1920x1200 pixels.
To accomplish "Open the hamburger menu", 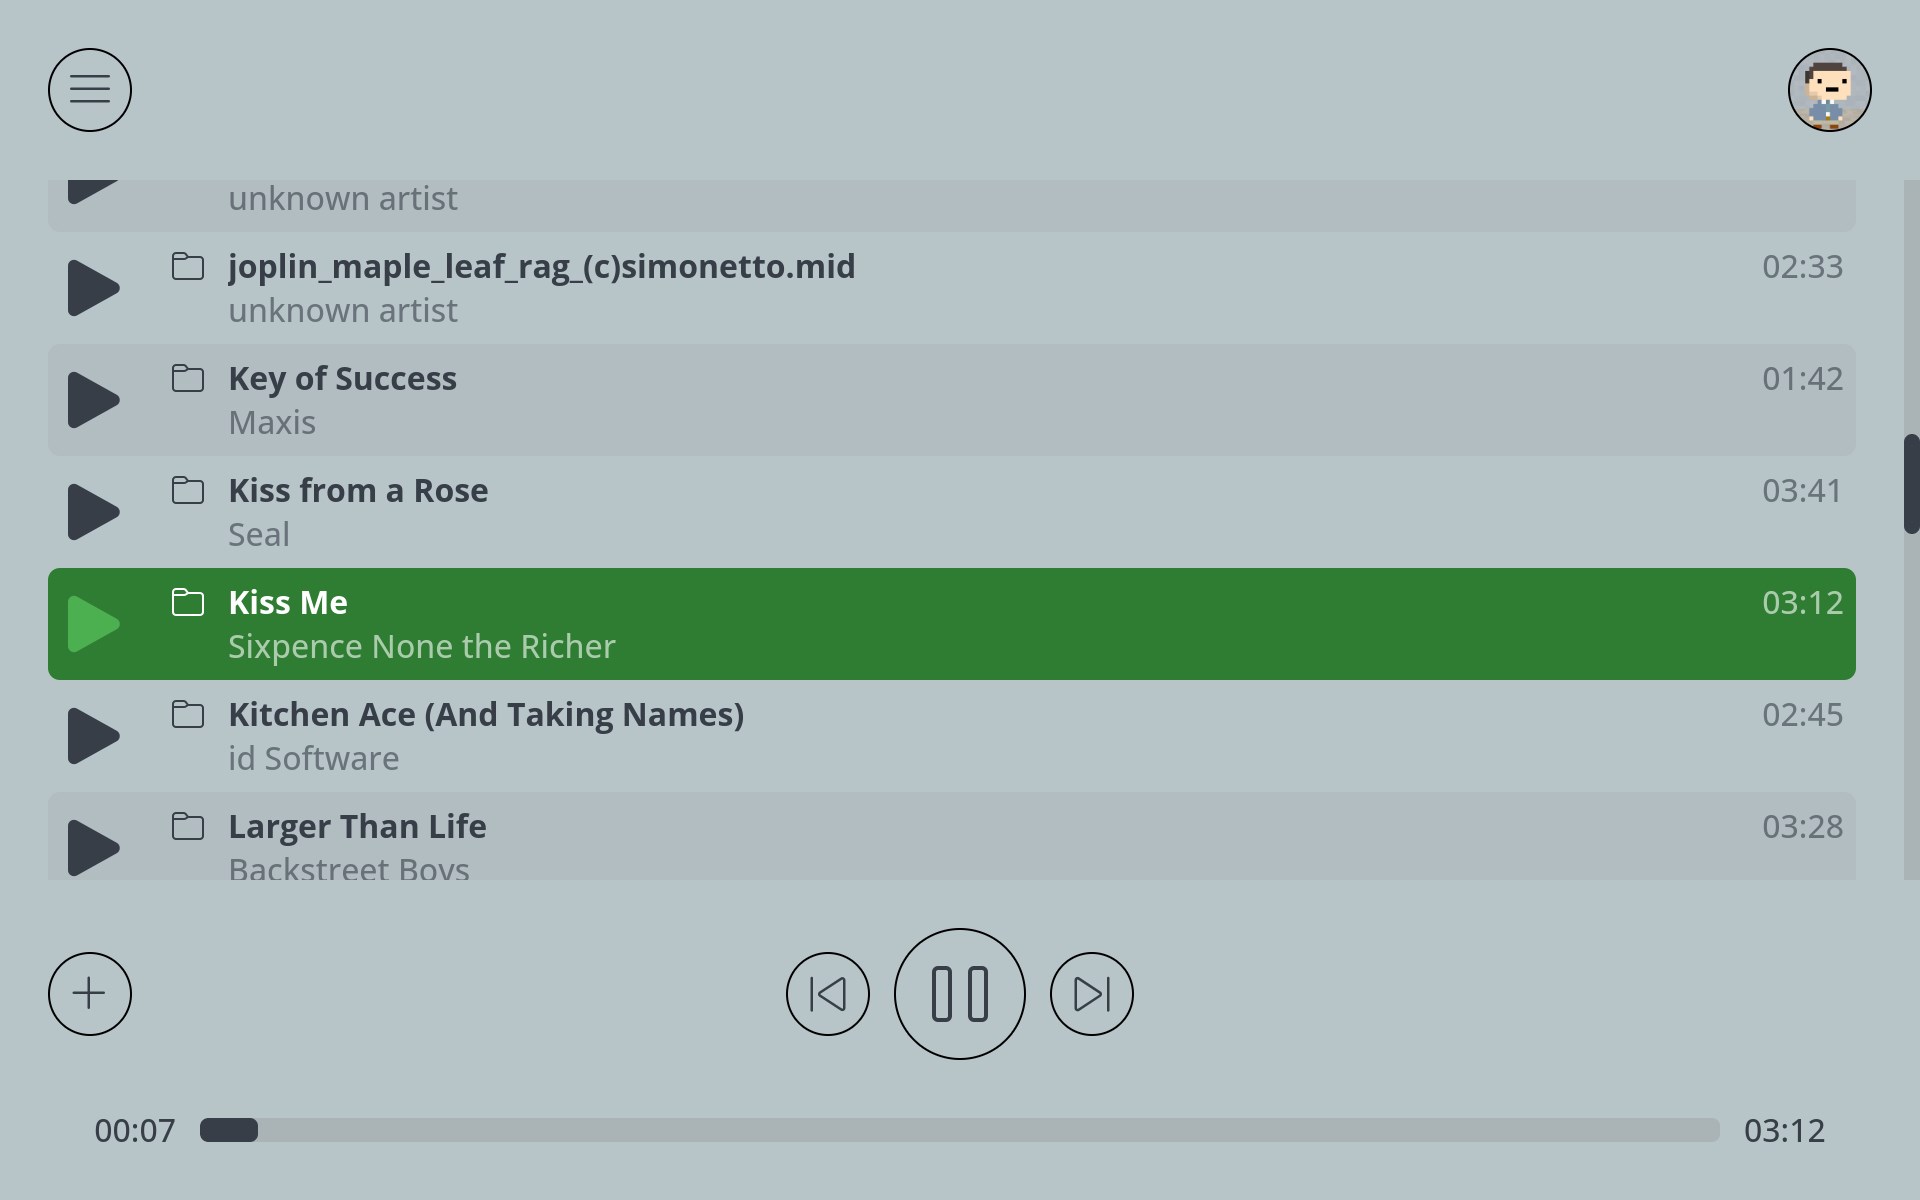I will 89,90.
